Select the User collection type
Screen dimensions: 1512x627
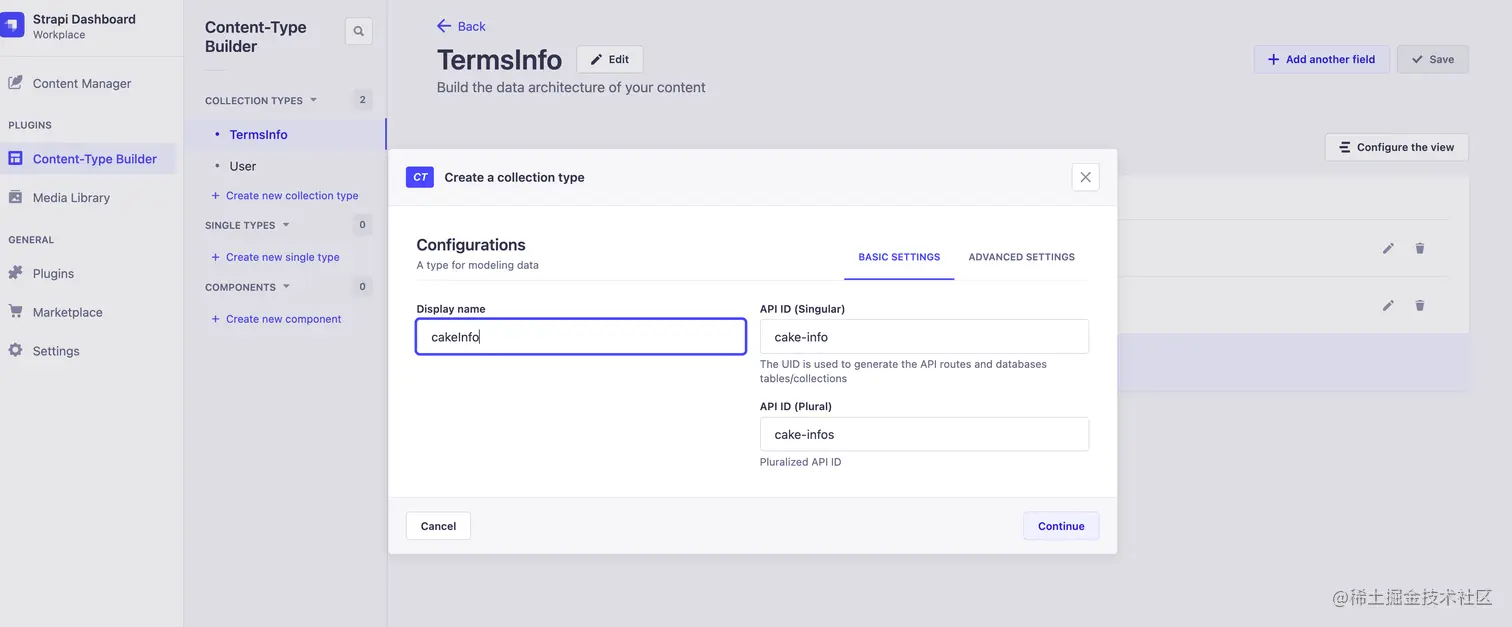(243, 167)
